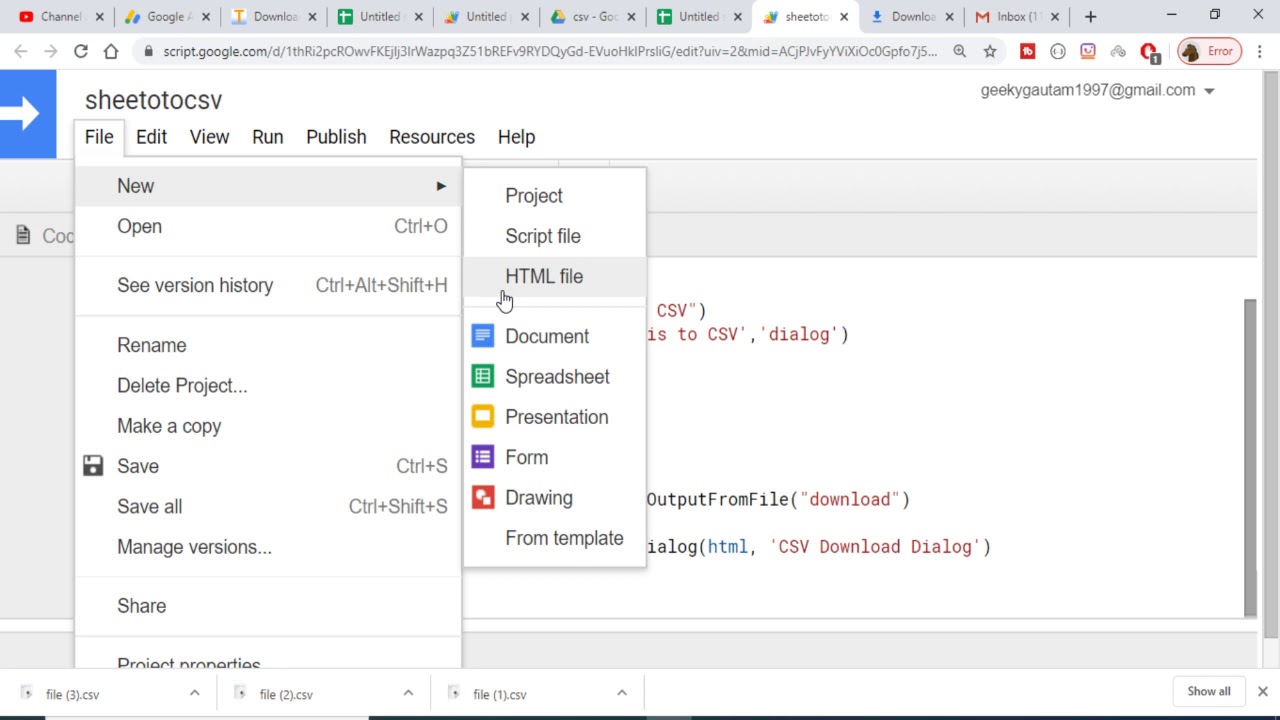Click the purple Form icon

(x=483, y=457)
